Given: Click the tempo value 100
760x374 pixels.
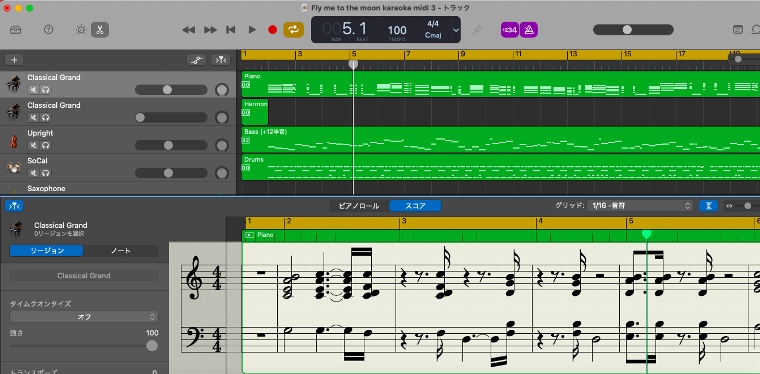Looking at the screenshot, I should 397,30.
